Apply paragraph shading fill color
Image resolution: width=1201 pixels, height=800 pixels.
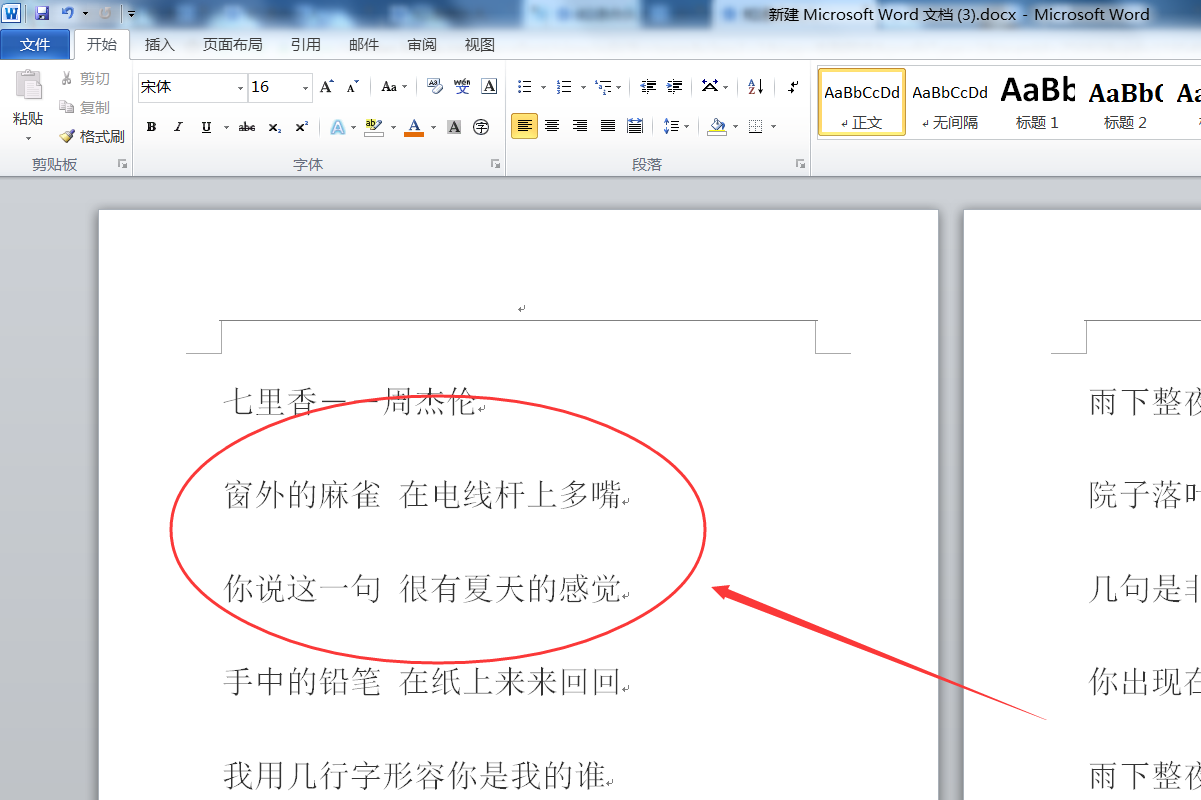[717, 126]
